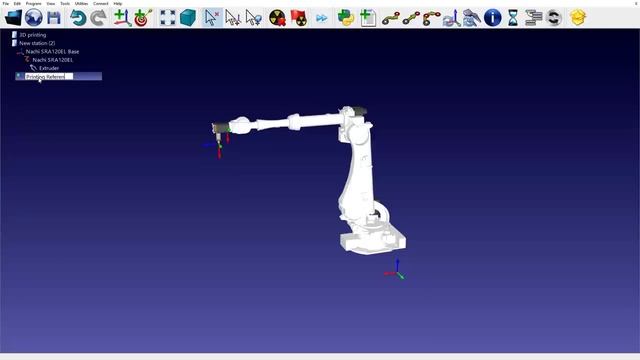Click the gray circular arrows icon
This screenshot has height=360, width=640.
click(553, 18)
